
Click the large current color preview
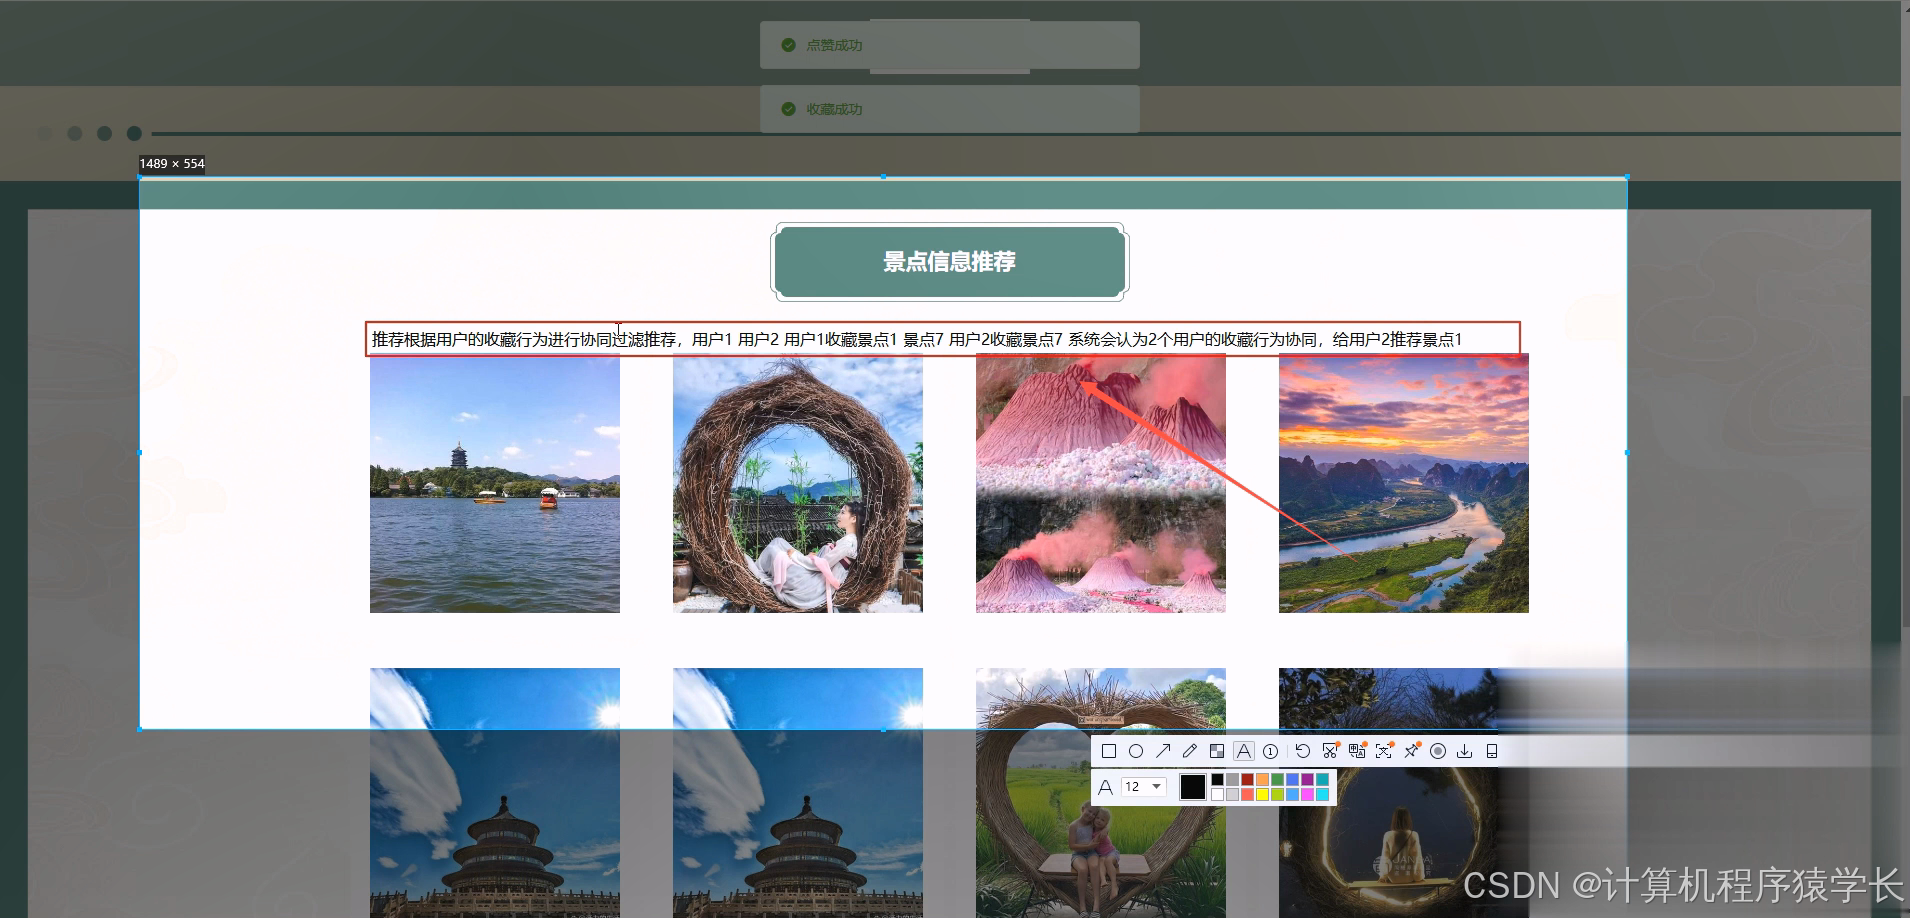click(x=1193, y=787)
